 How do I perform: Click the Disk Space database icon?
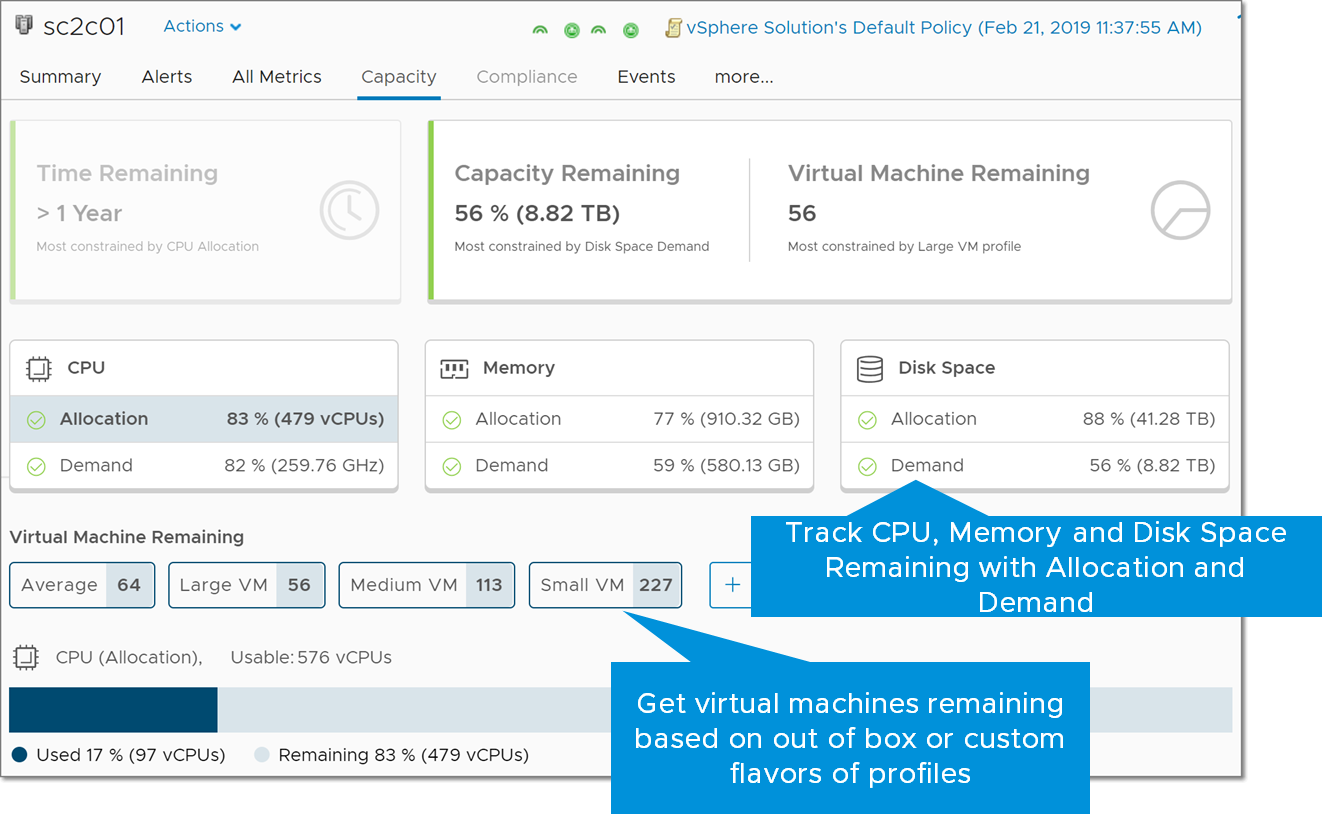(x=870, y=369)
